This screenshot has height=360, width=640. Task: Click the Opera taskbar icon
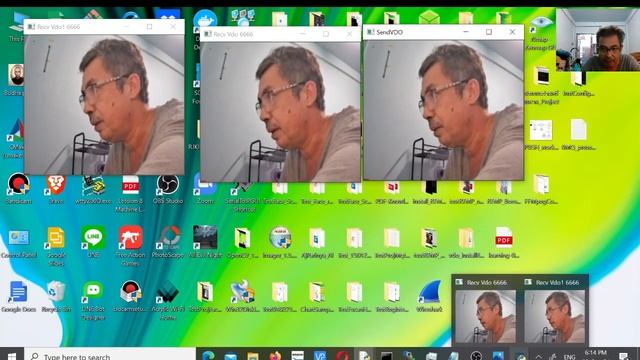click(342, 356)
